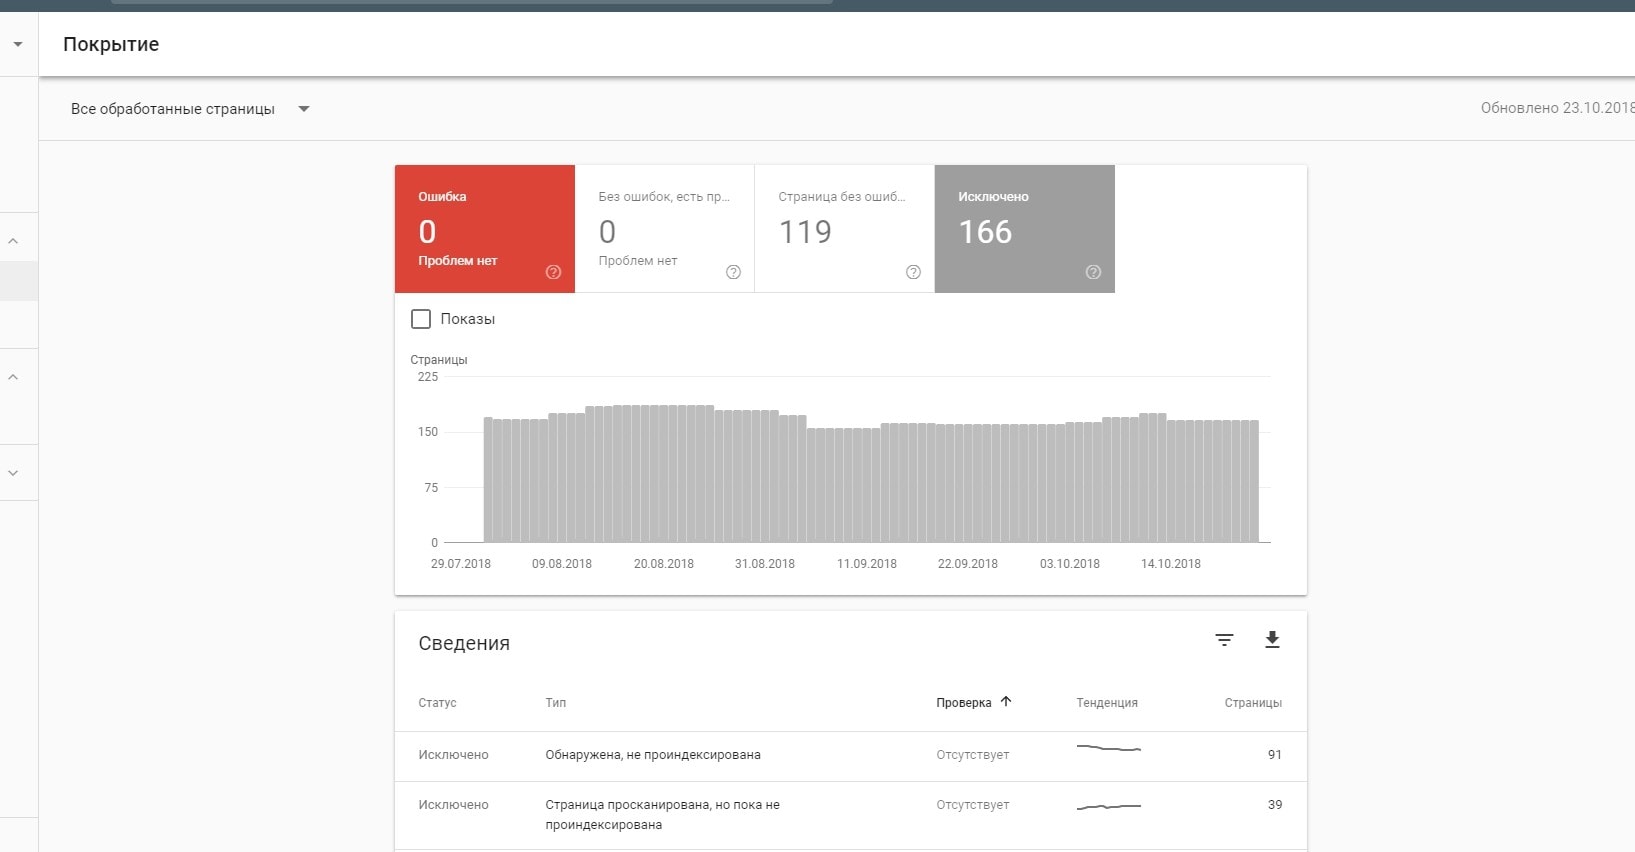Viewport: 1635px width, 852px height.
Task: Open help icon on 'Страница без ошиб...' card
Action: [x=913, y=272]
